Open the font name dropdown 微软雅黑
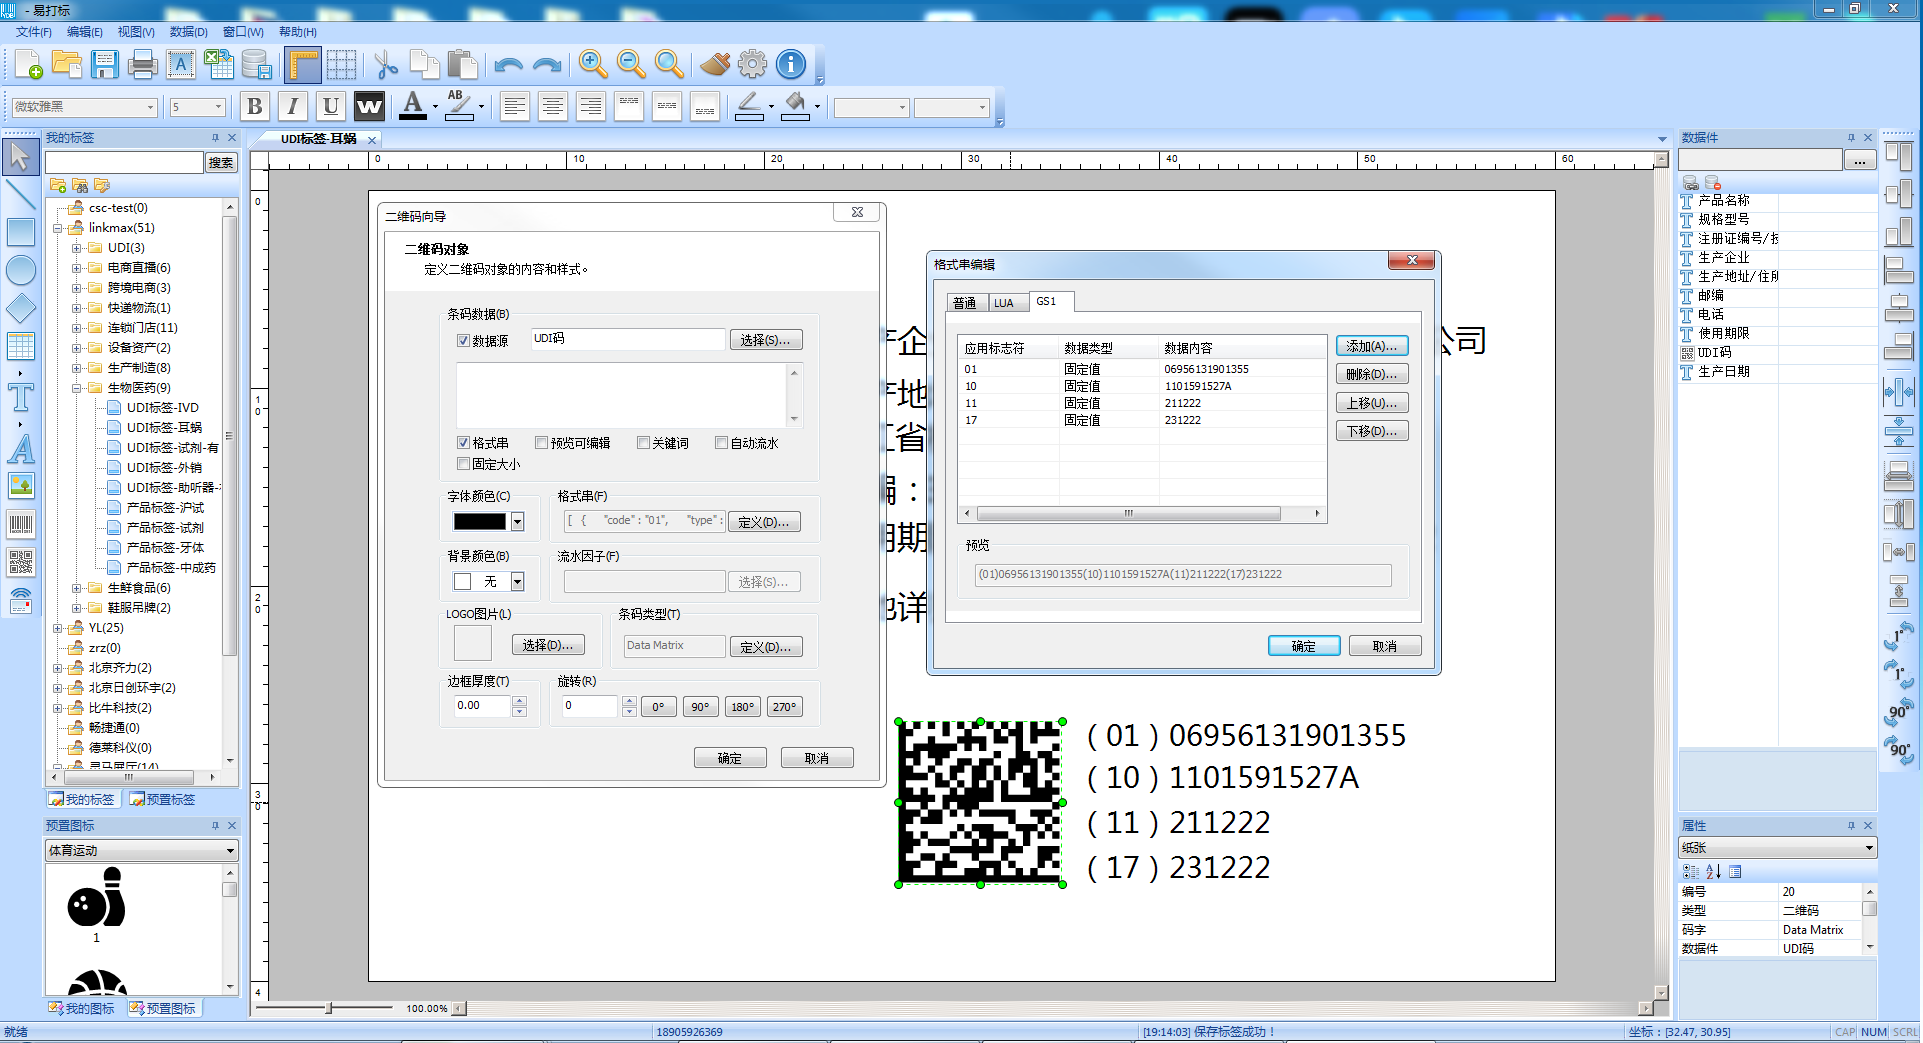The width and height of the screenshot is (1923, 1043). click(x=151, y=107)
